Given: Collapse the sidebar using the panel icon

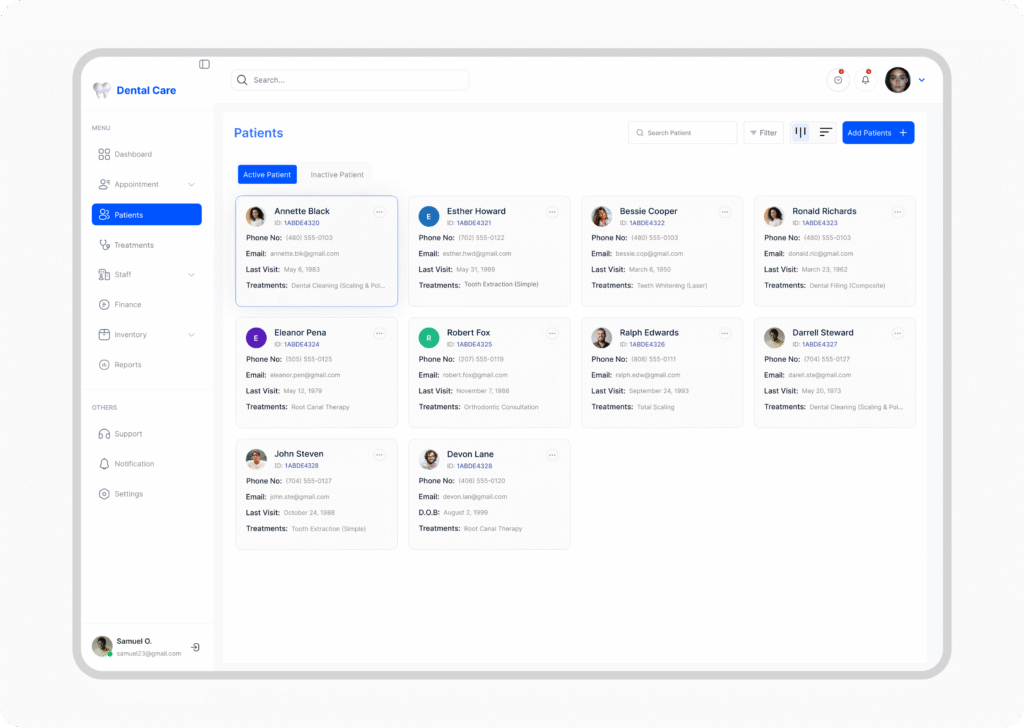Looking at the screenshot, I should click(204, 64).
